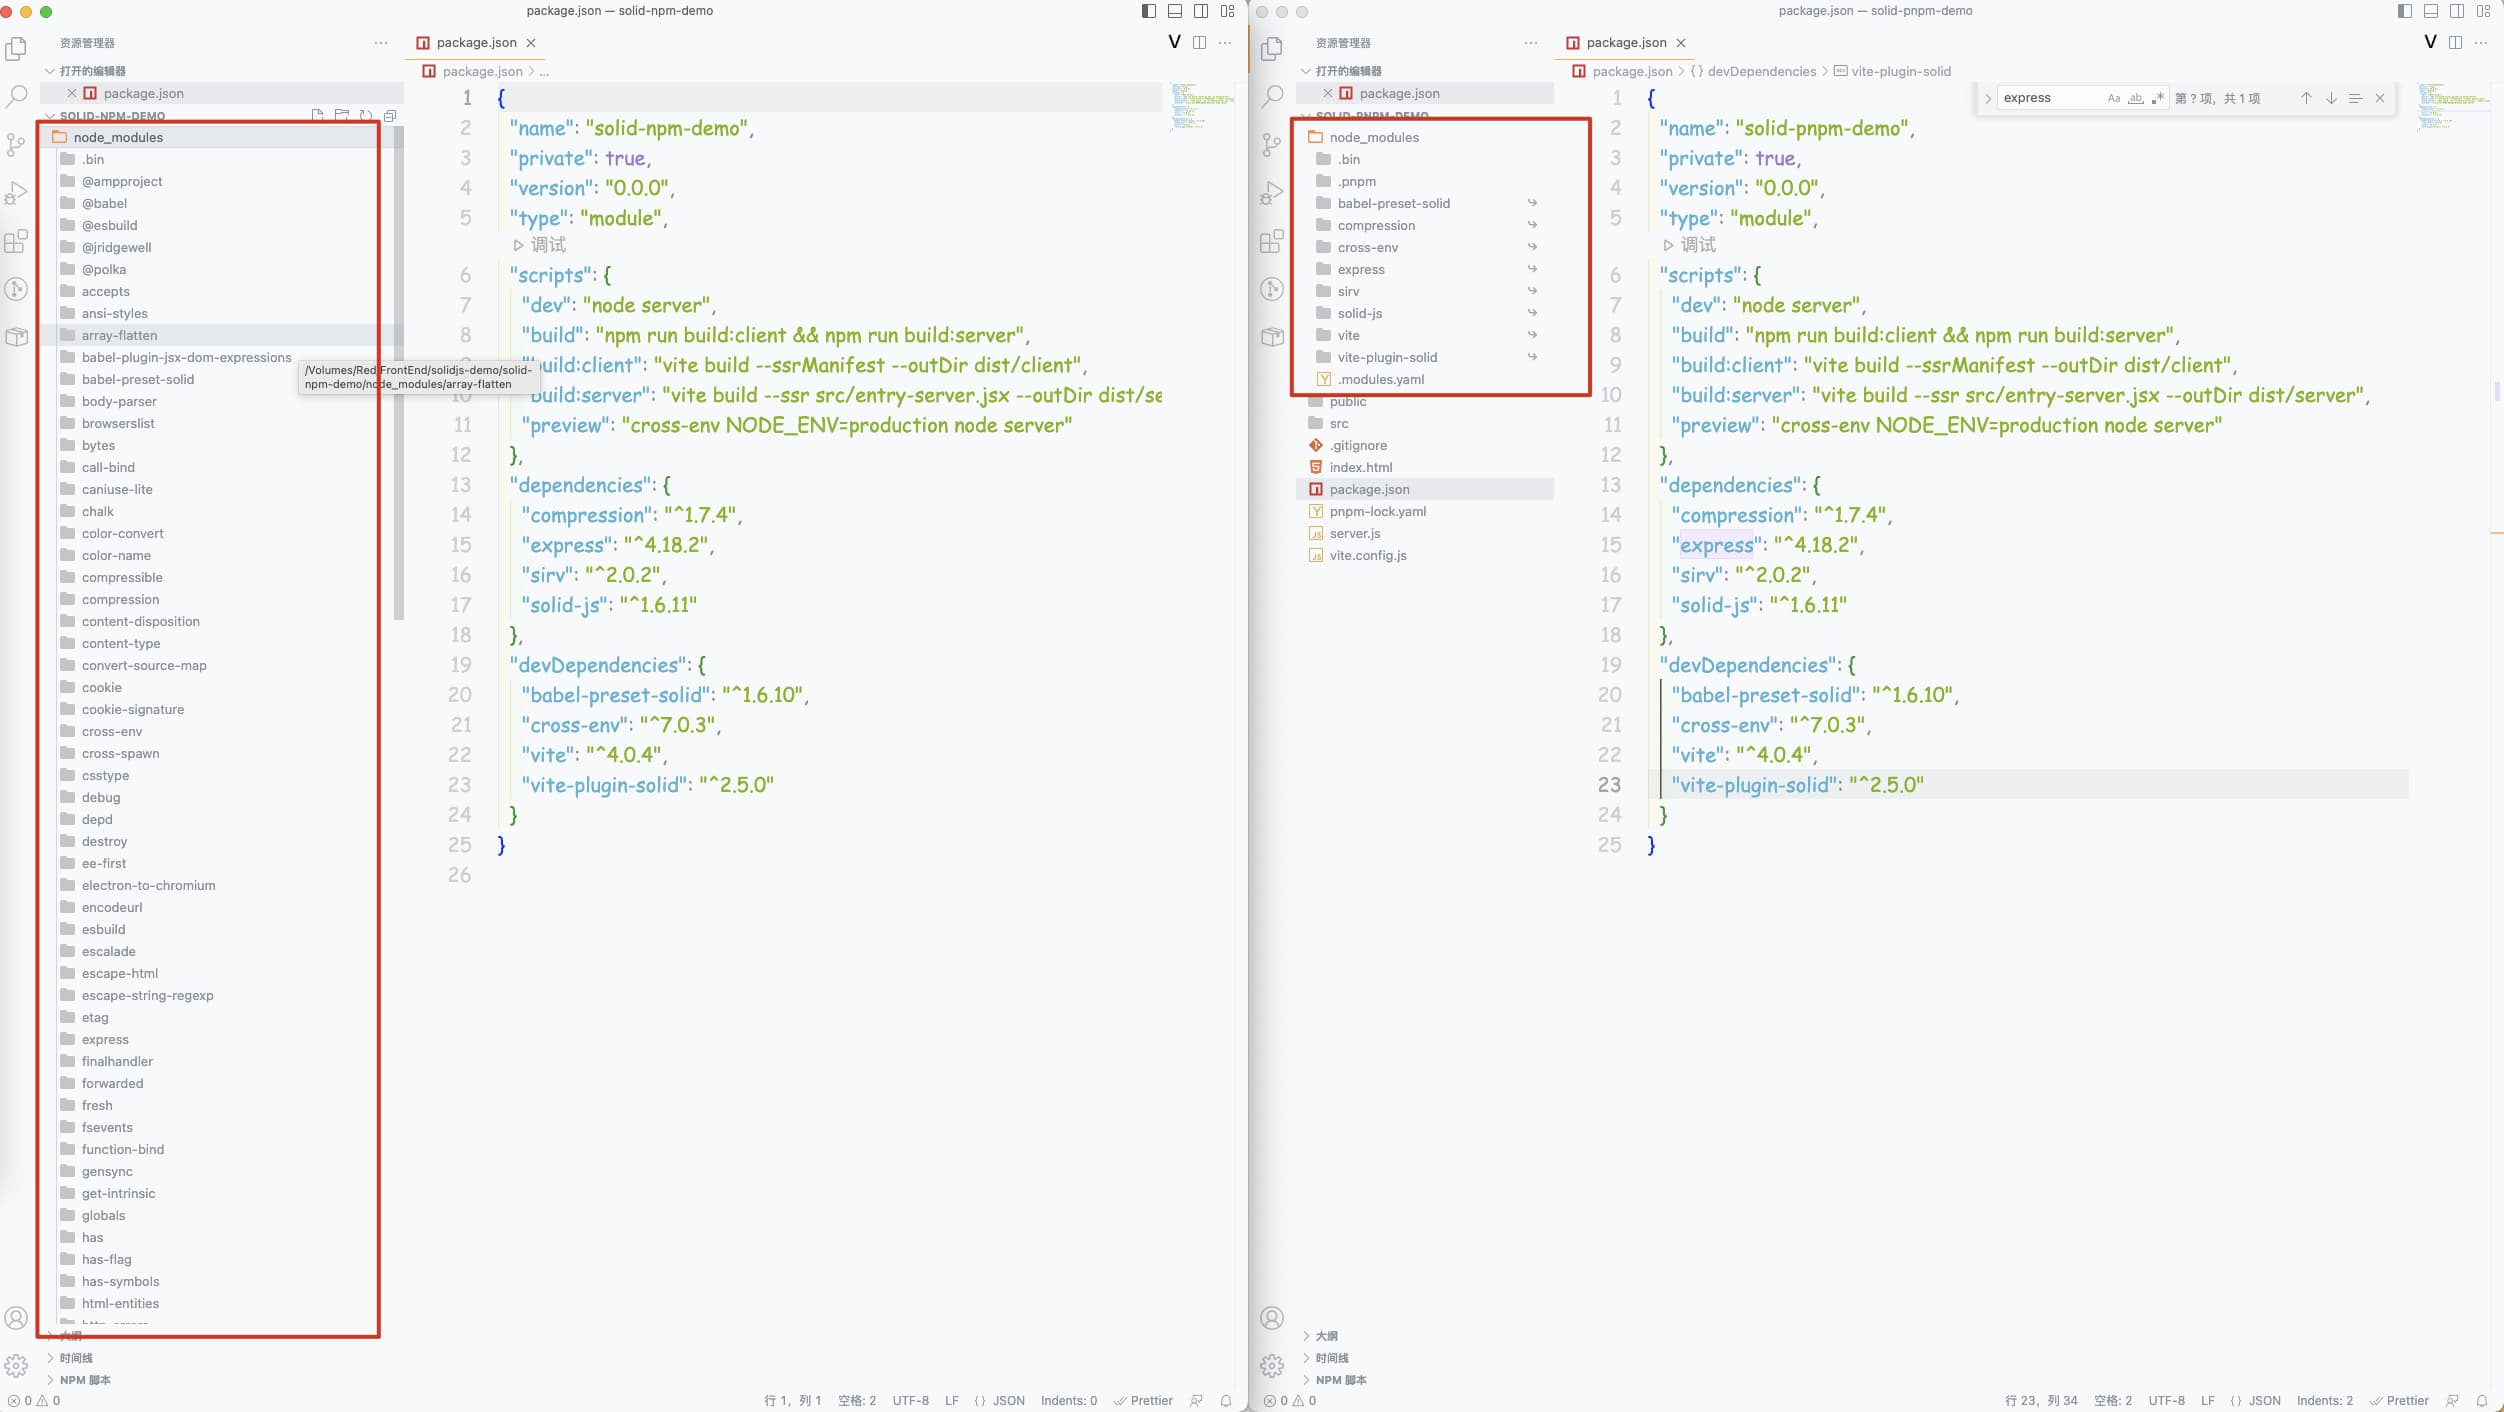Open Run and Debug in right activity bar
Image resolution: width=2504 pixels, height=1412 pixels.
coord(1271,193)
